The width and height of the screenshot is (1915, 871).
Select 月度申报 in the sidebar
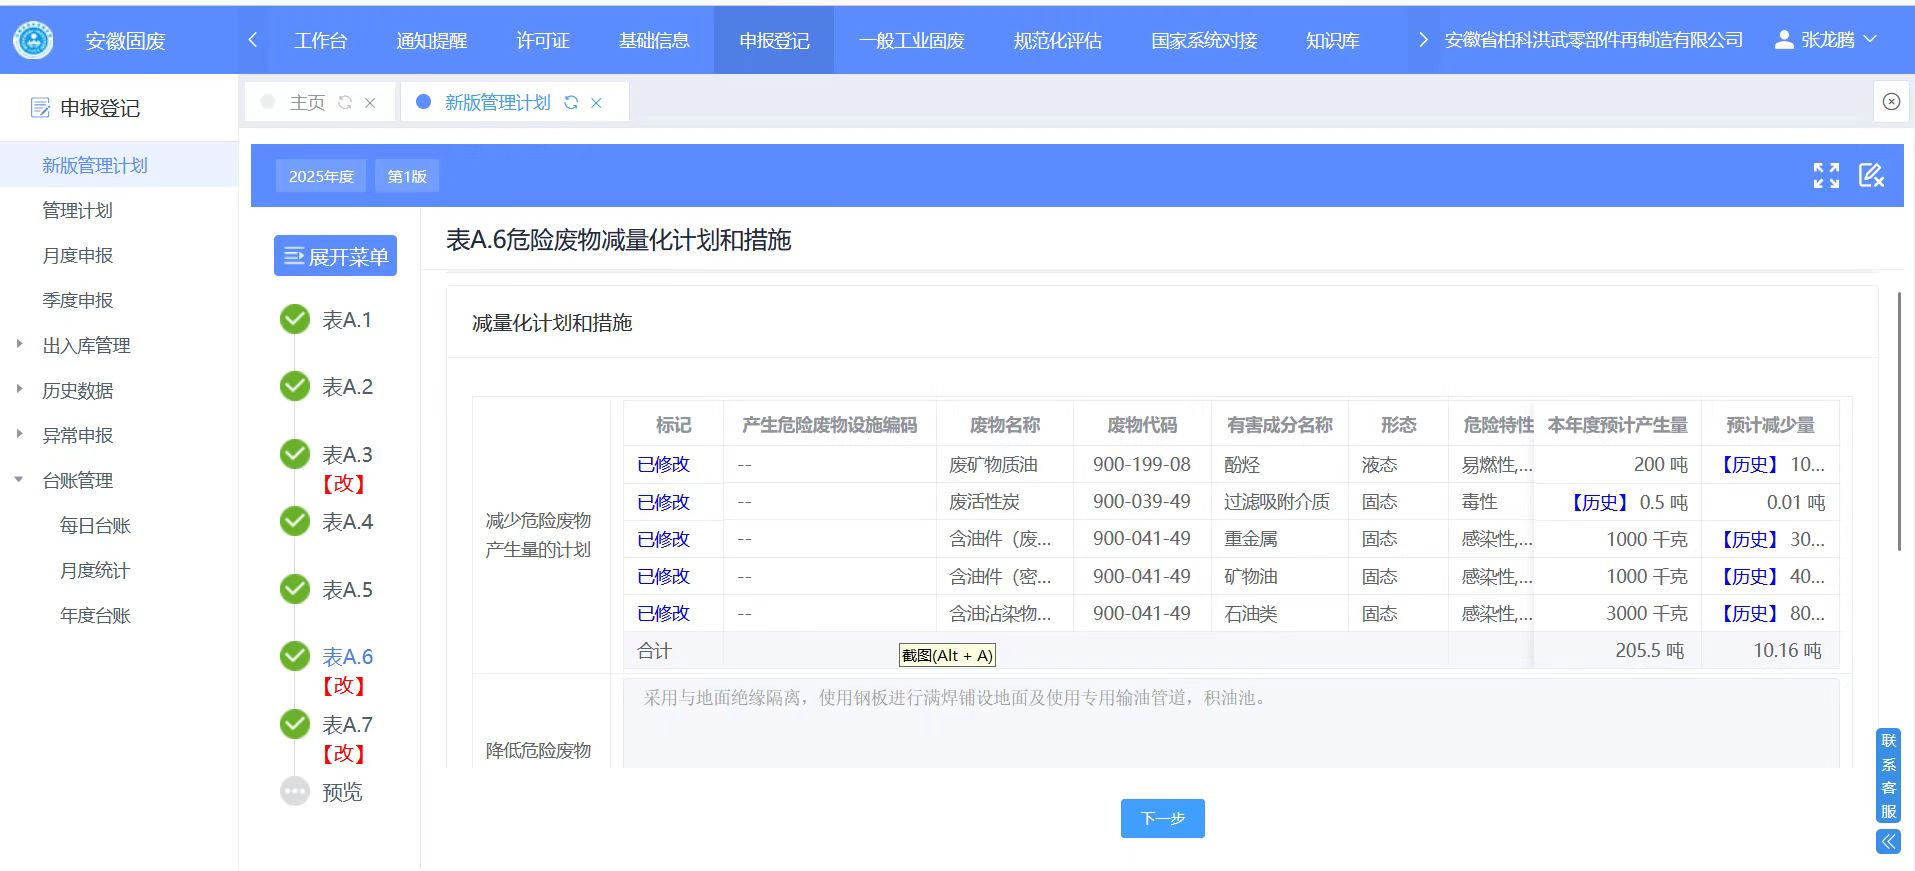78,256
